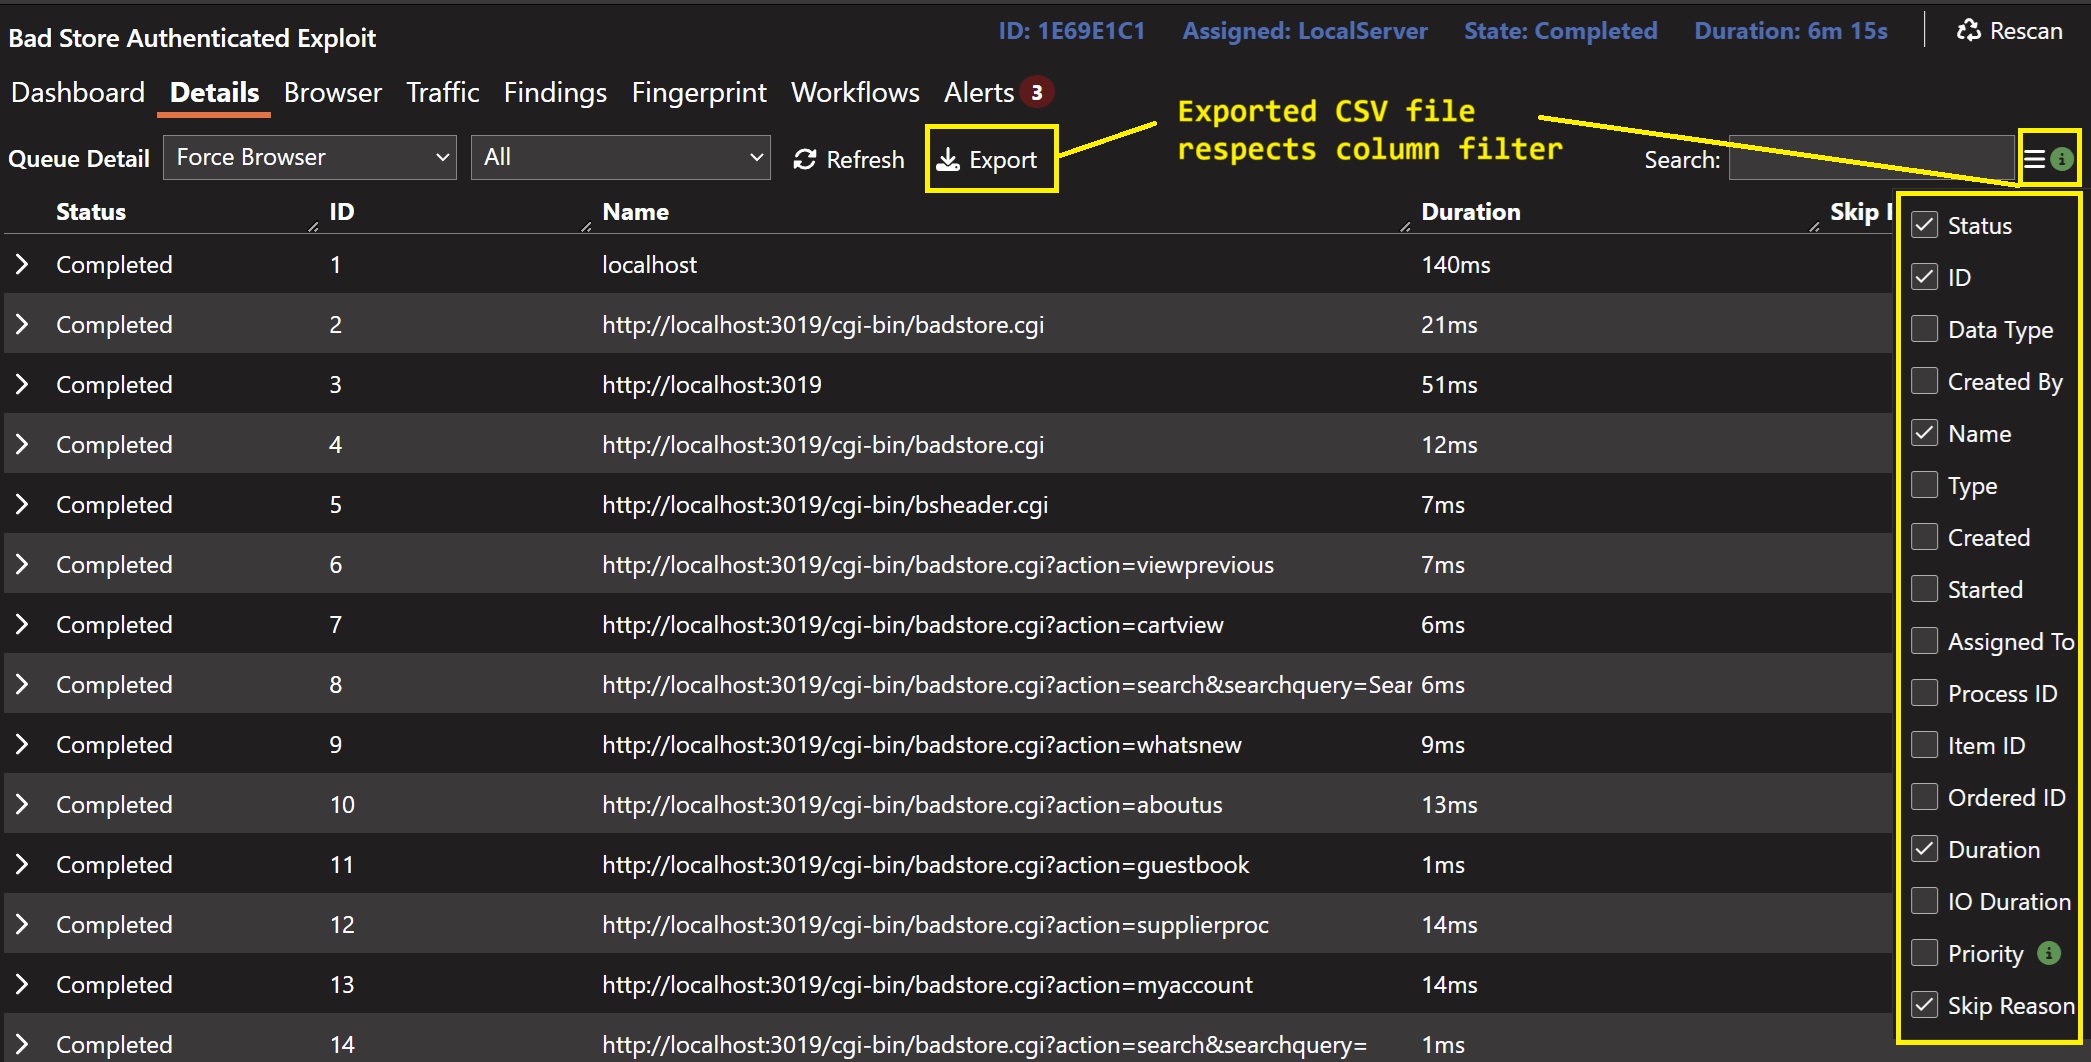Click the Status column resize handle
Image resolution: width=2091 pixels, height=1062 pixels.
[313, 227]
